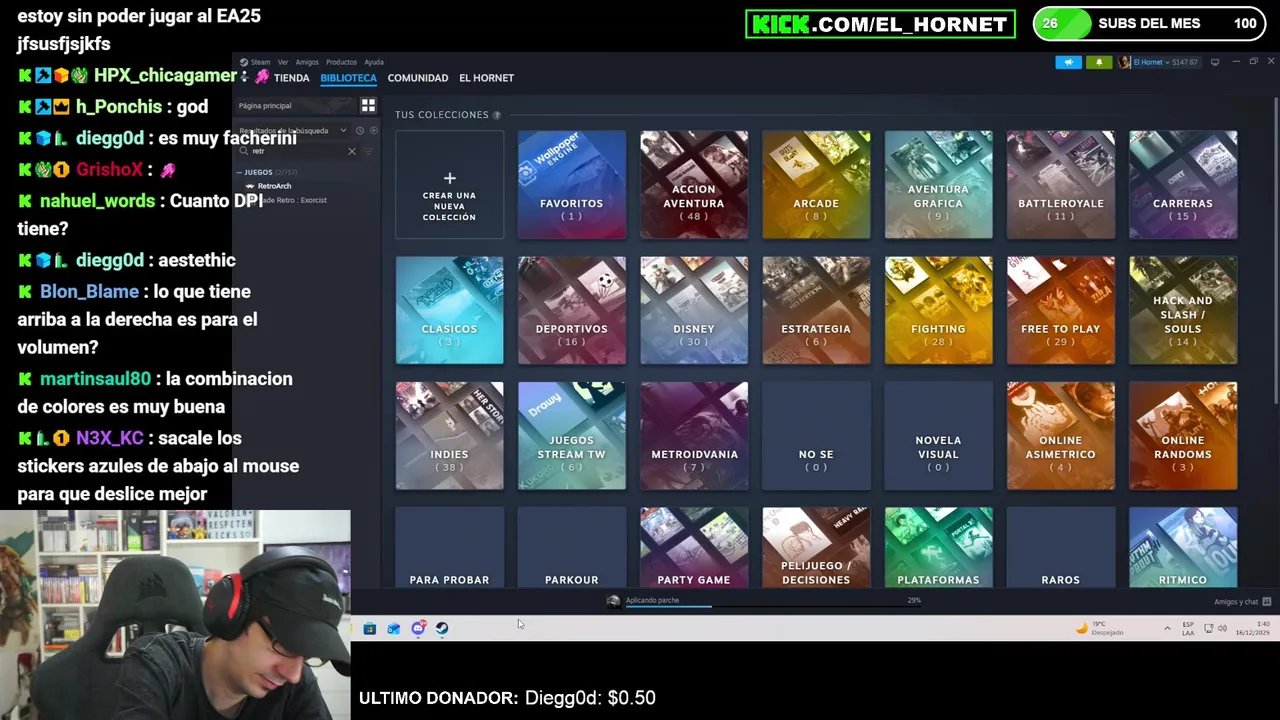The width and height of the screenshot is (1280, 720).
Task: Open the Carreras collection
Action: coord(1183,185)
